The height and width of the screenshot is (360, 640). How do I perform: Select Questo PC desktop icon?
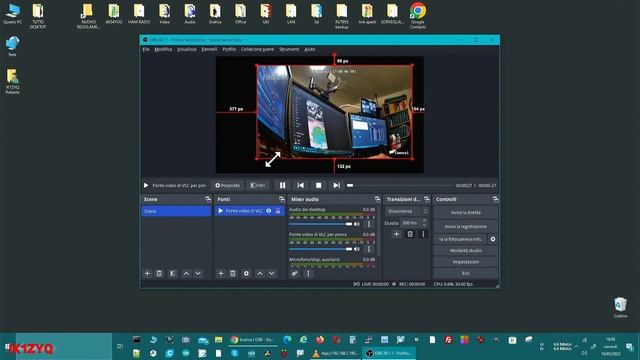(x=13, y=14)
